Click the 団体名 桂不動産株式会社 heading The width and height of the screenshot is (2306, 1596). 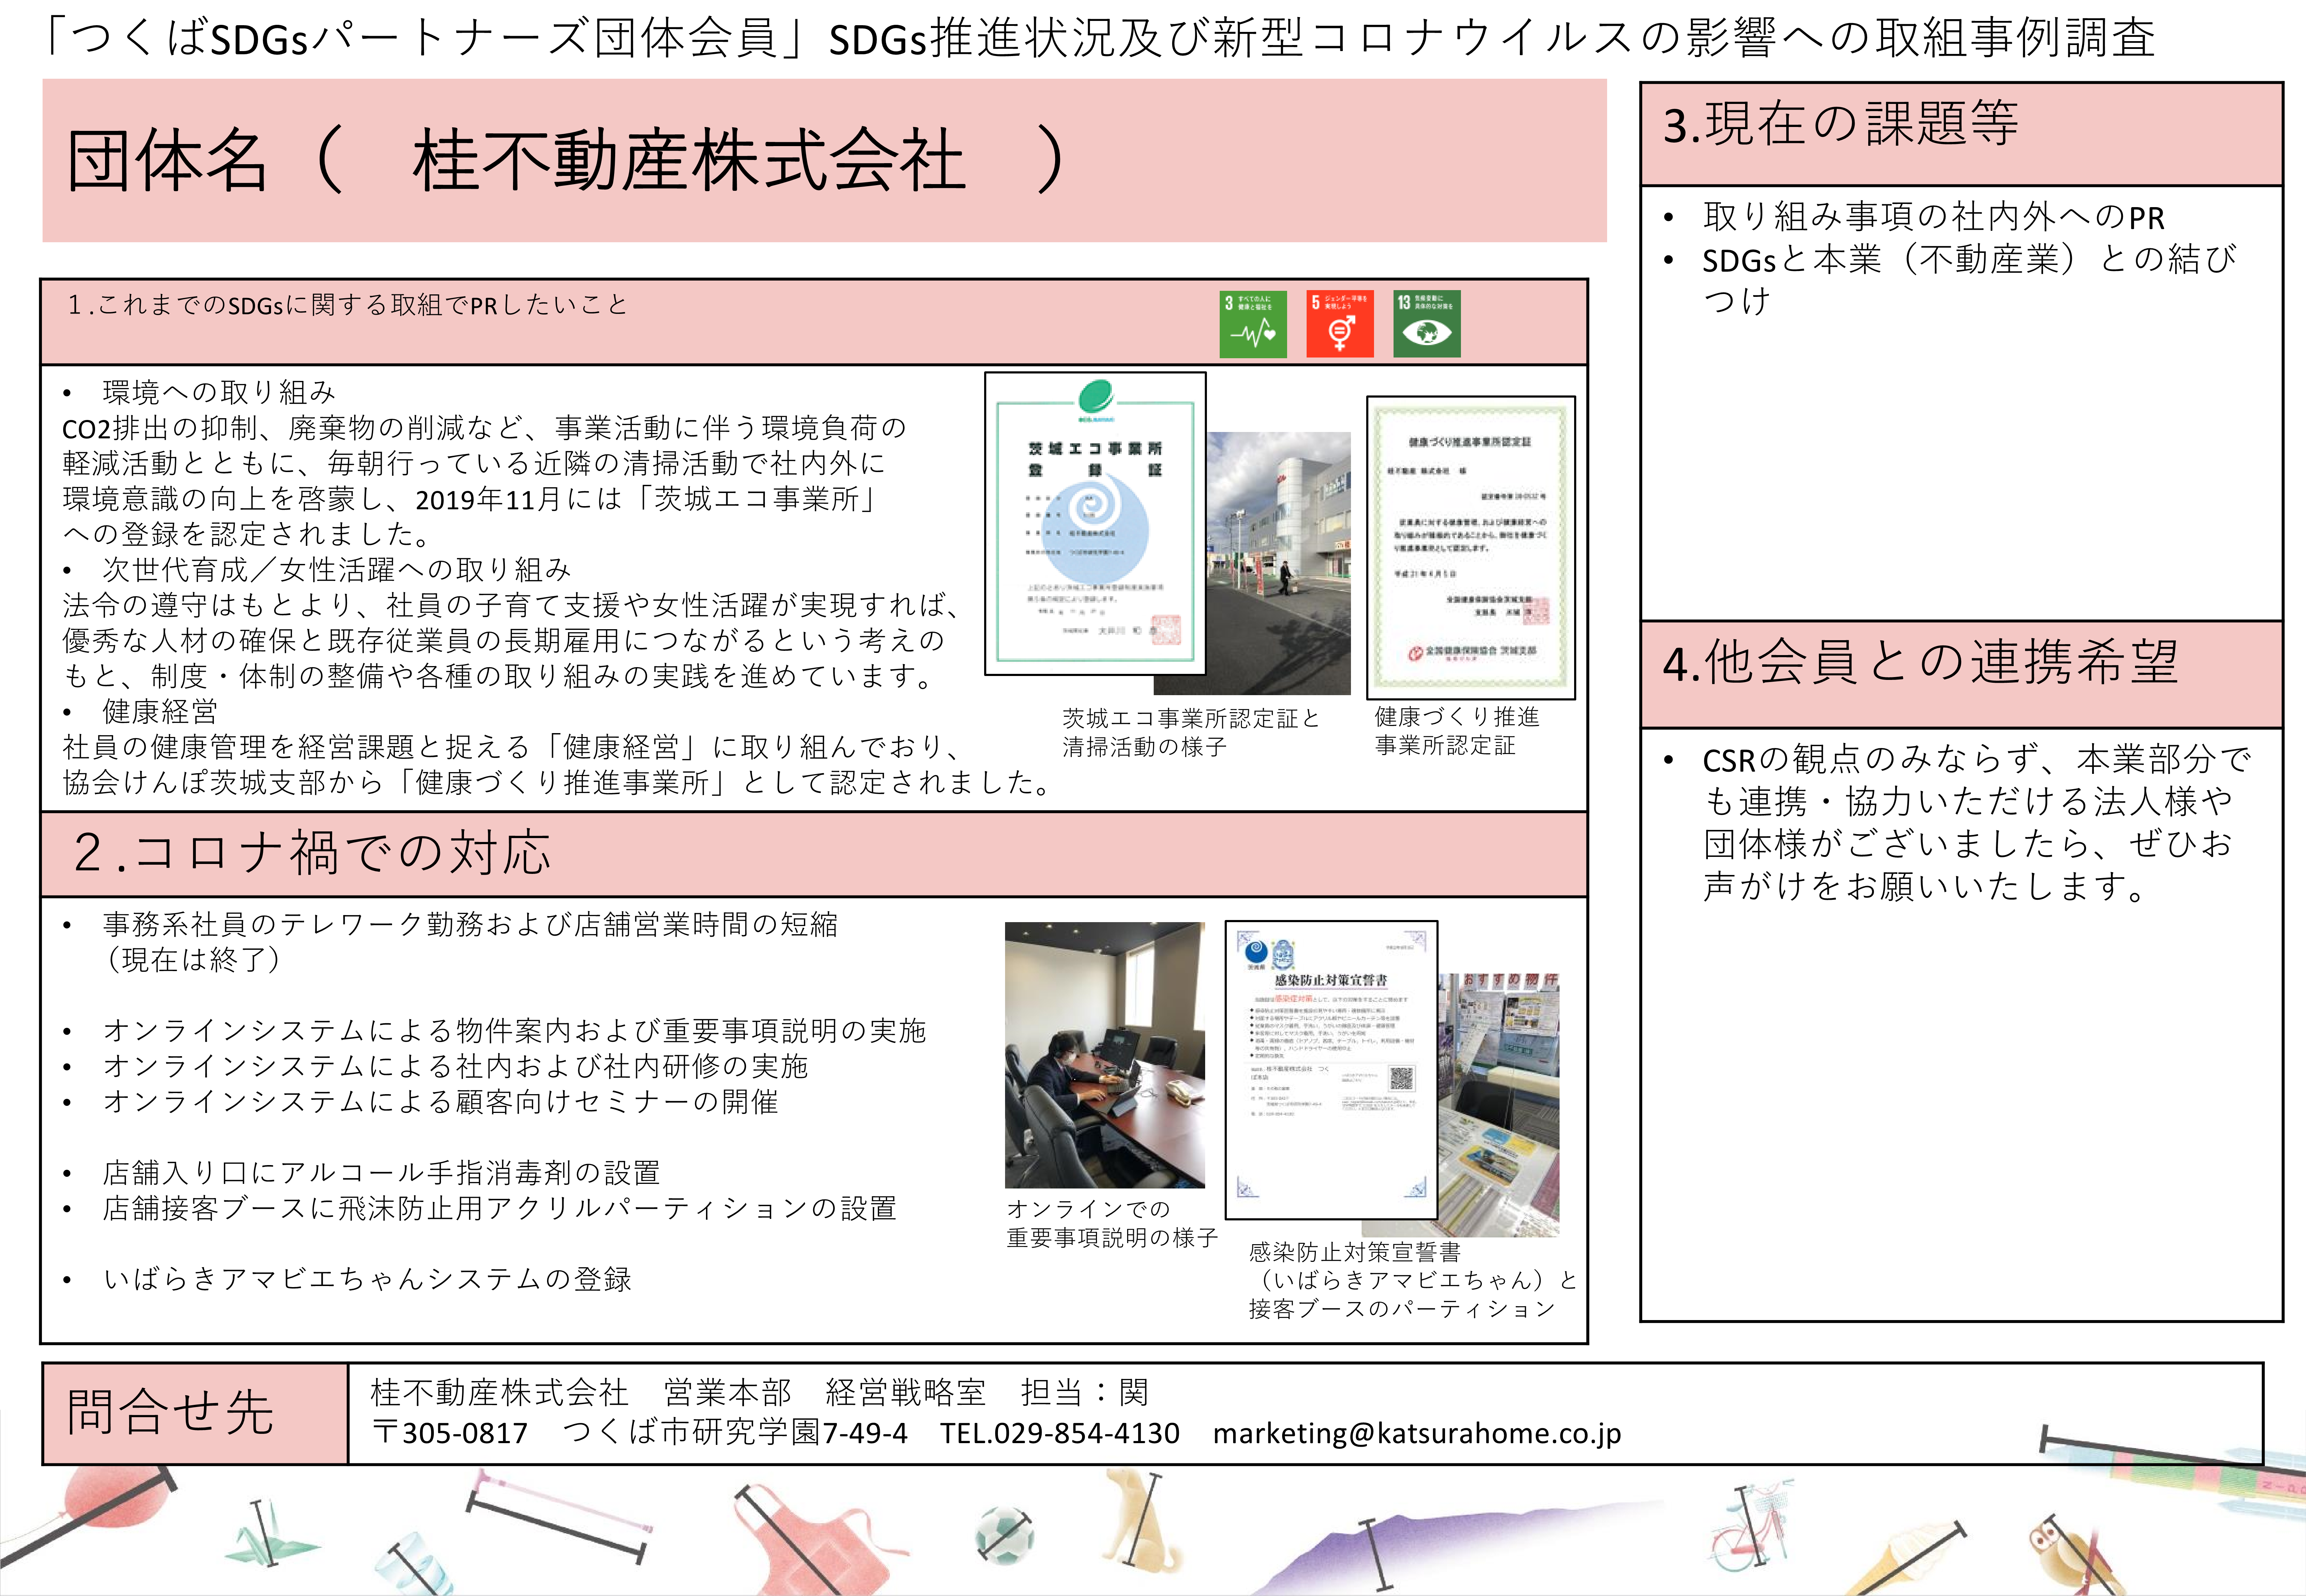pyautogui.click(x=824, y=160)
